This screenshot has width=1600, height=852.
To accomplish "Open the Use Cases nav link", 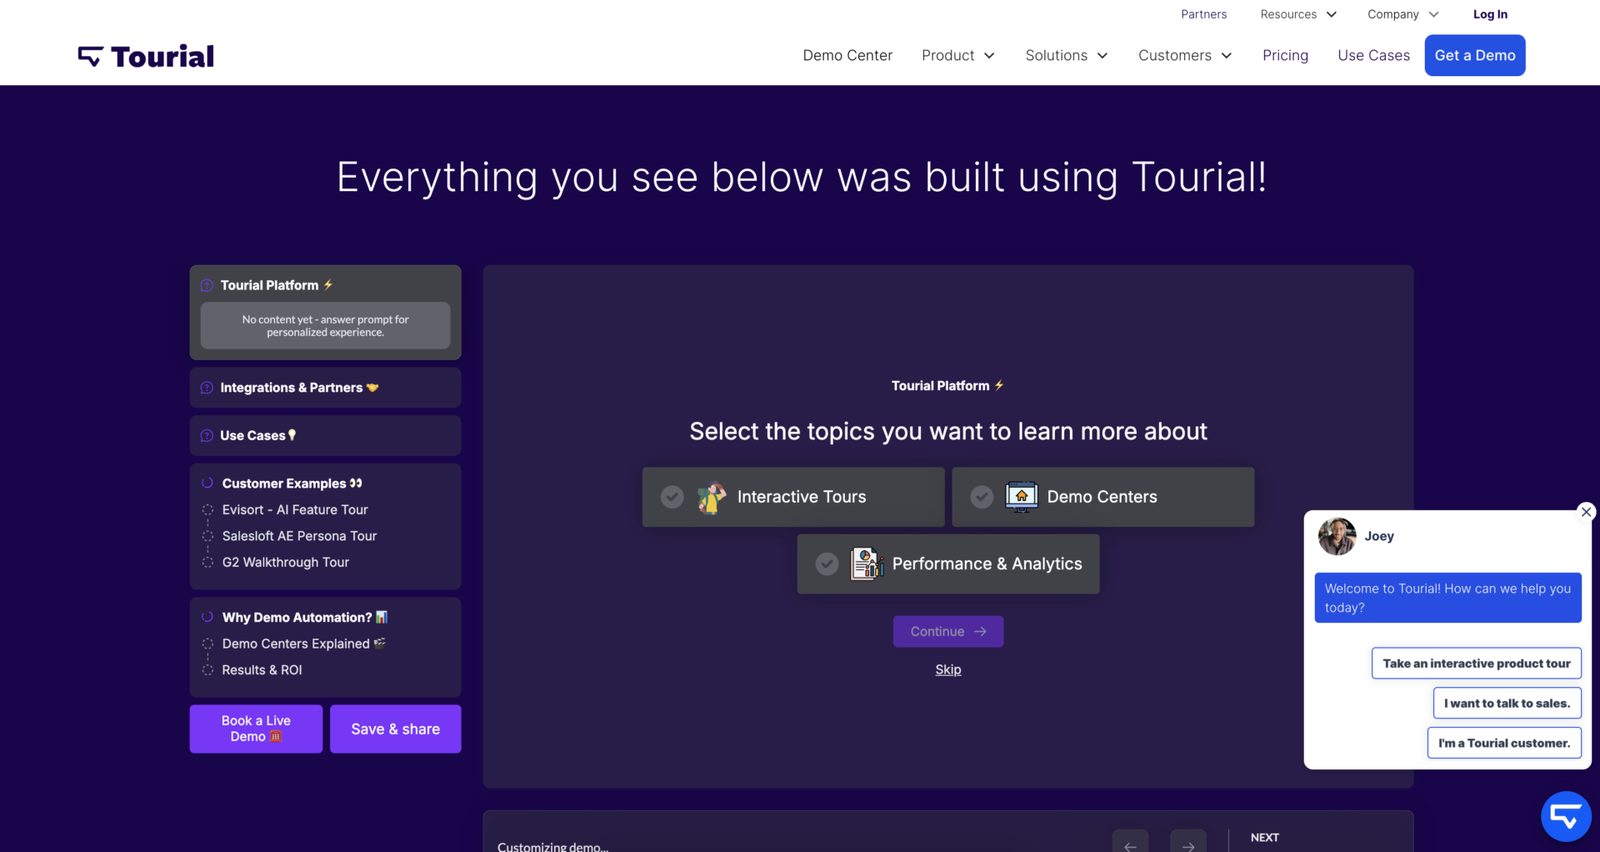I will coord(1373,55).
